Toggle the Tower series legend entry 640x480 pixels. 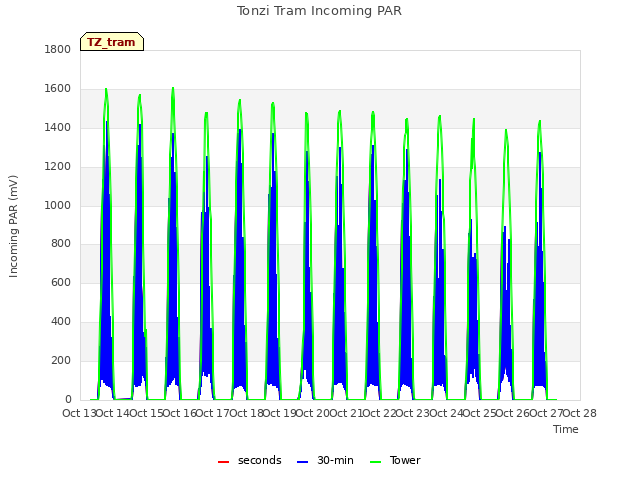[395, 460]
